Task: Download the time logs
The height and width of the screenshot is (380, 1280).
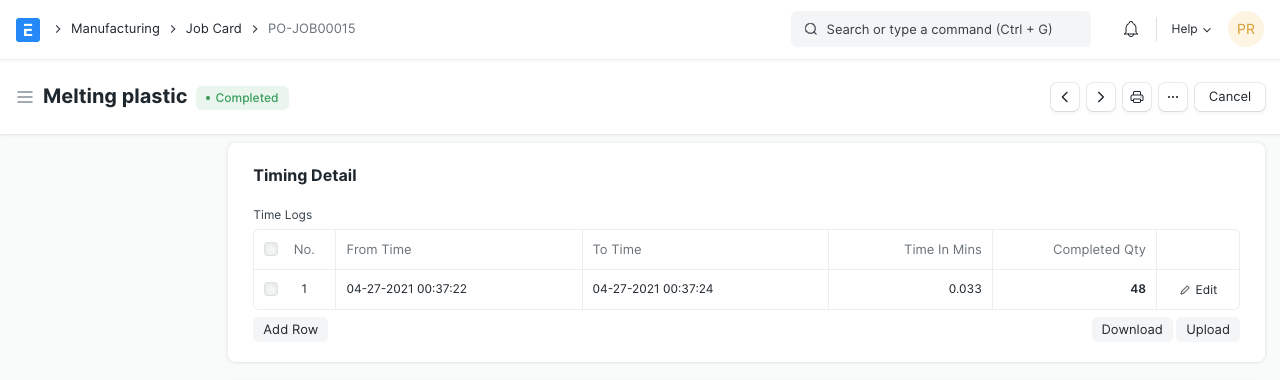Action: click(x=1132, y=329)
